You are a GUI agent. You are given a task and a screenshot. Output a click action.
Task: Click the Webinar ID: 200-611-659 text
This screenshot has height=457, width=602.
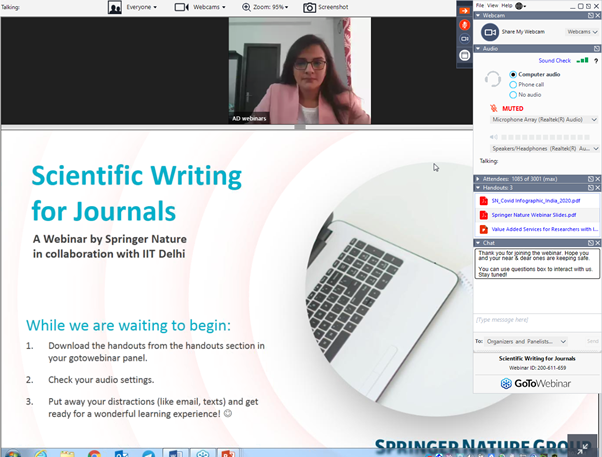[537, 368]
